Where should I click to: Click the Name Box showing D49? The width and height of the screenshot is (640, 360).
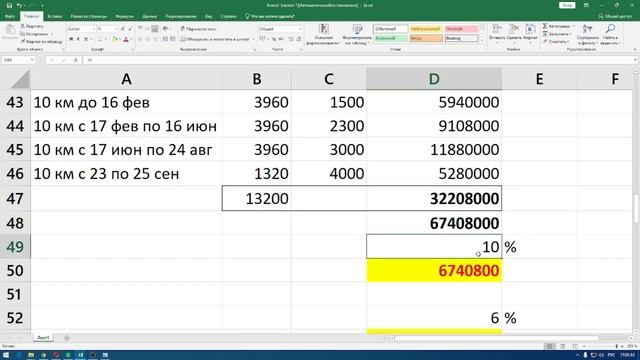(x=18, y=60)
